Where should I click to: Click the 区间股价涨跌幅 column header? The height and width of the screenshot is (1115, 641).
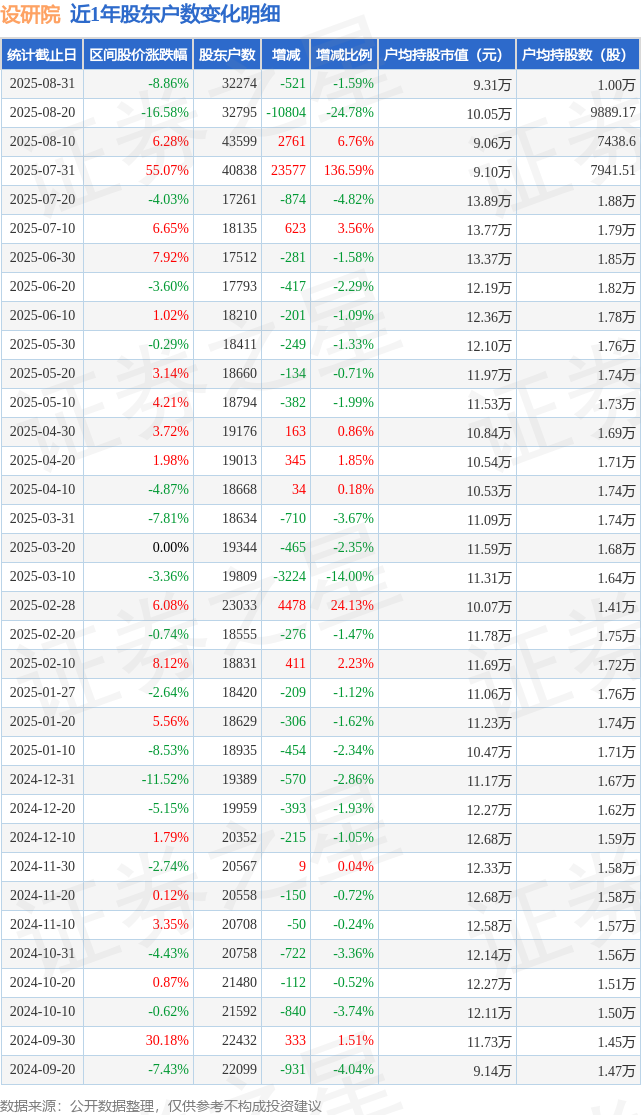tap(138, 55)
